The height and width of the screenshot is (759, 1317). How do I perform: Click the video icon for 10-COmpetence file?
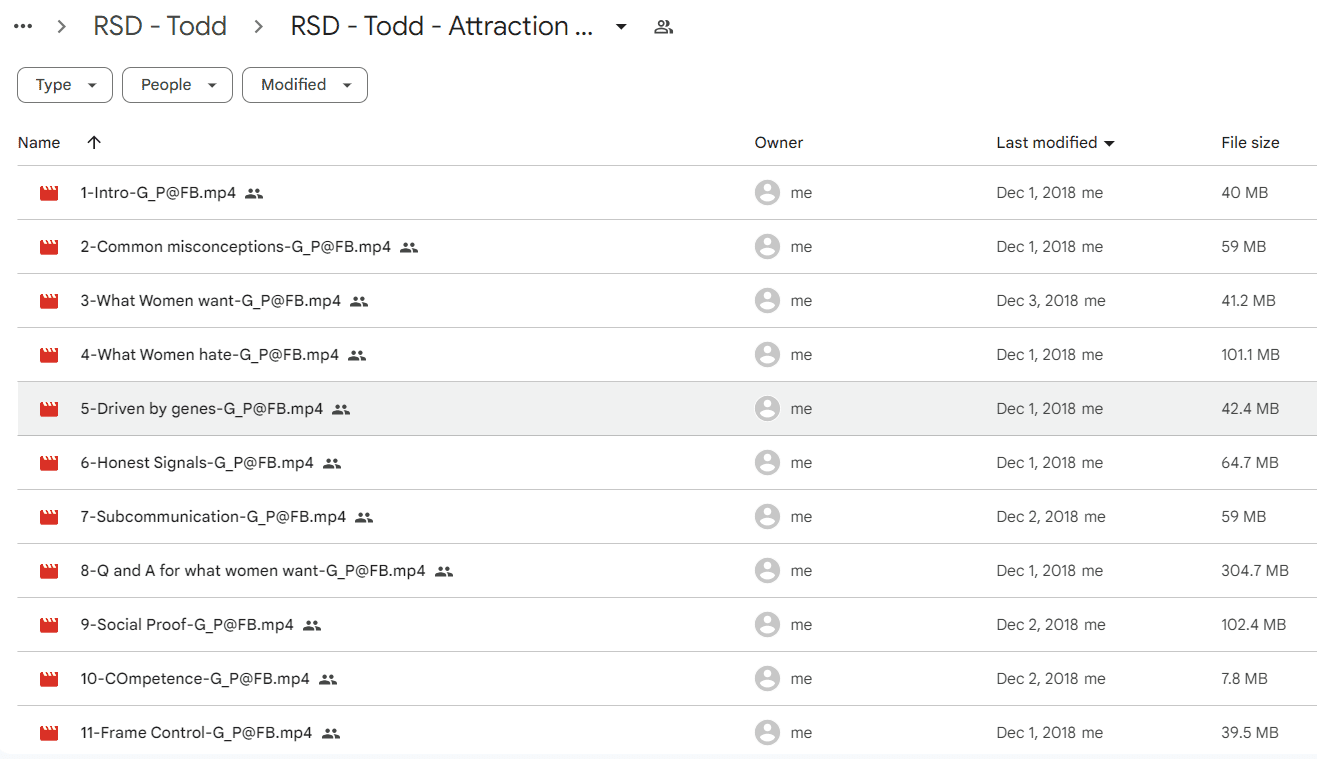[x=49, y=679]
